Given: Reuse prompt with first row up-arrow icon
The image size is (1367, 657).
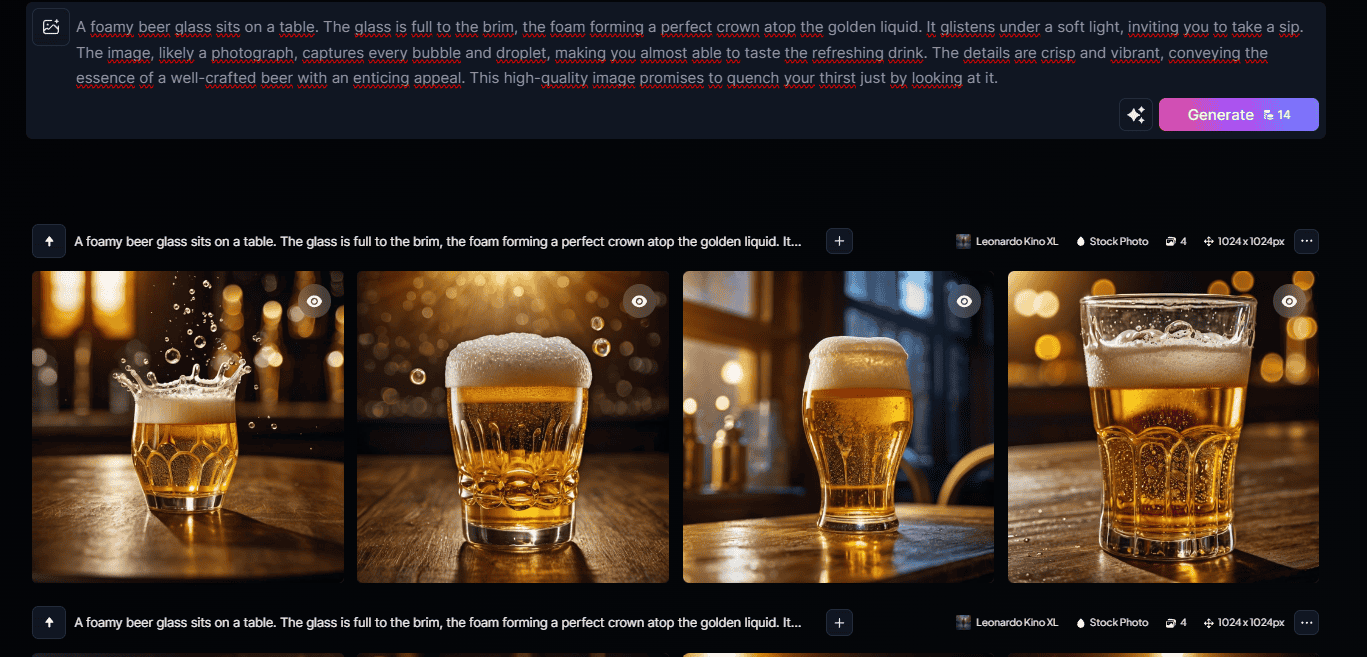Looking at the screenshot, I should click(x=49, y=241).
